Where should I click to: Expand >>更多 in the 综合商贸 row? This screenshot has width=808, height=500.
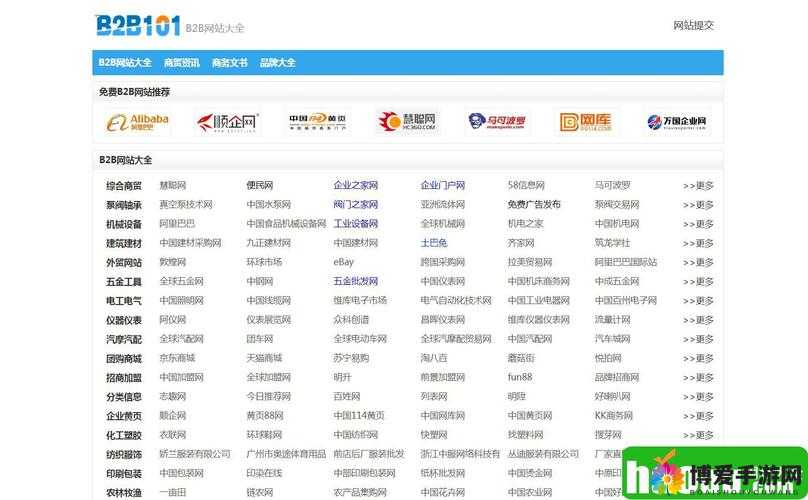(698, 186)
